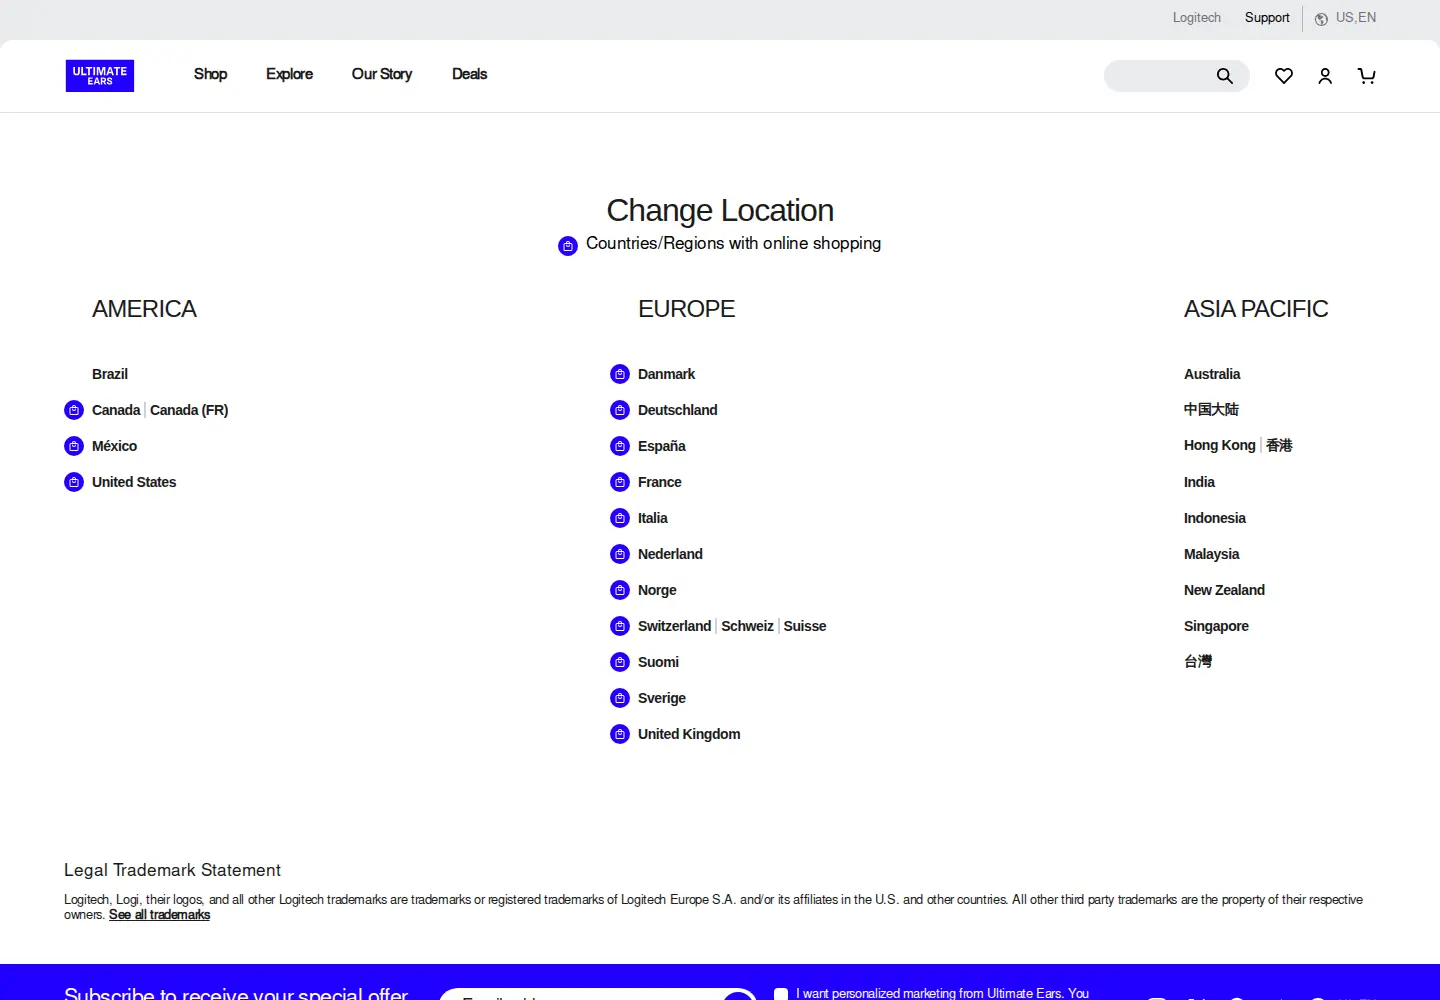
Task: Click shopping bag icon next to France
Action: coord(620,482)
